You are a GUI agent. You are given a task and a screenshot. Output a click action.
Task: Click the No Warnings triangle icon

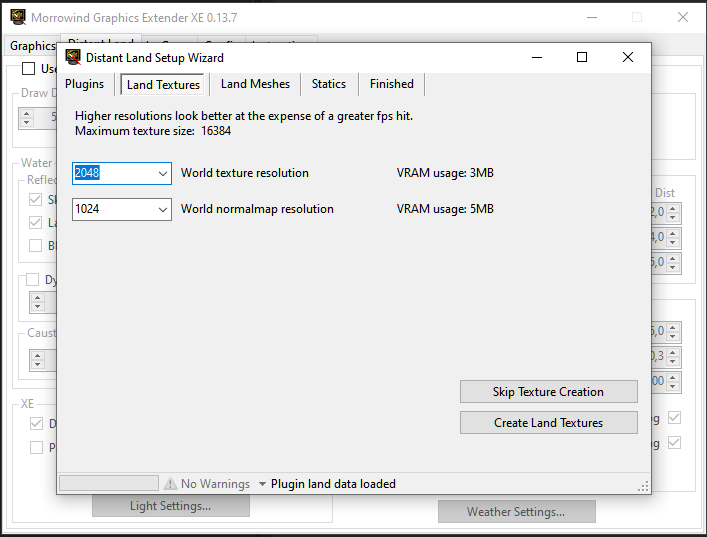pyautogui.click(x=170, y=484)
